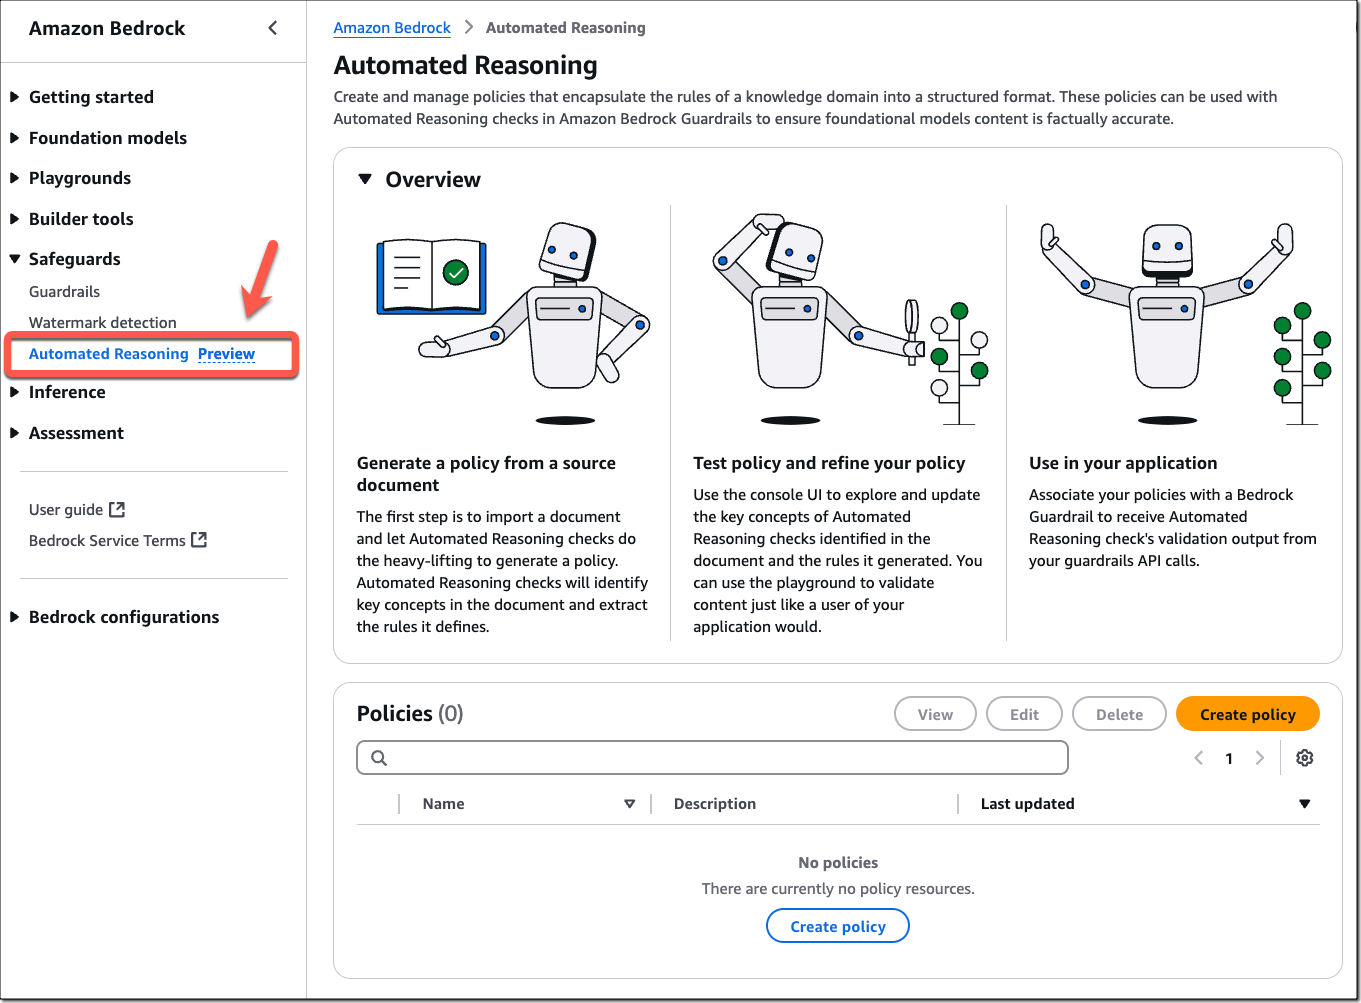Collapse the Overview section triangle
The width and height of the screenshot is (1361, 1003).
point(365,178)
